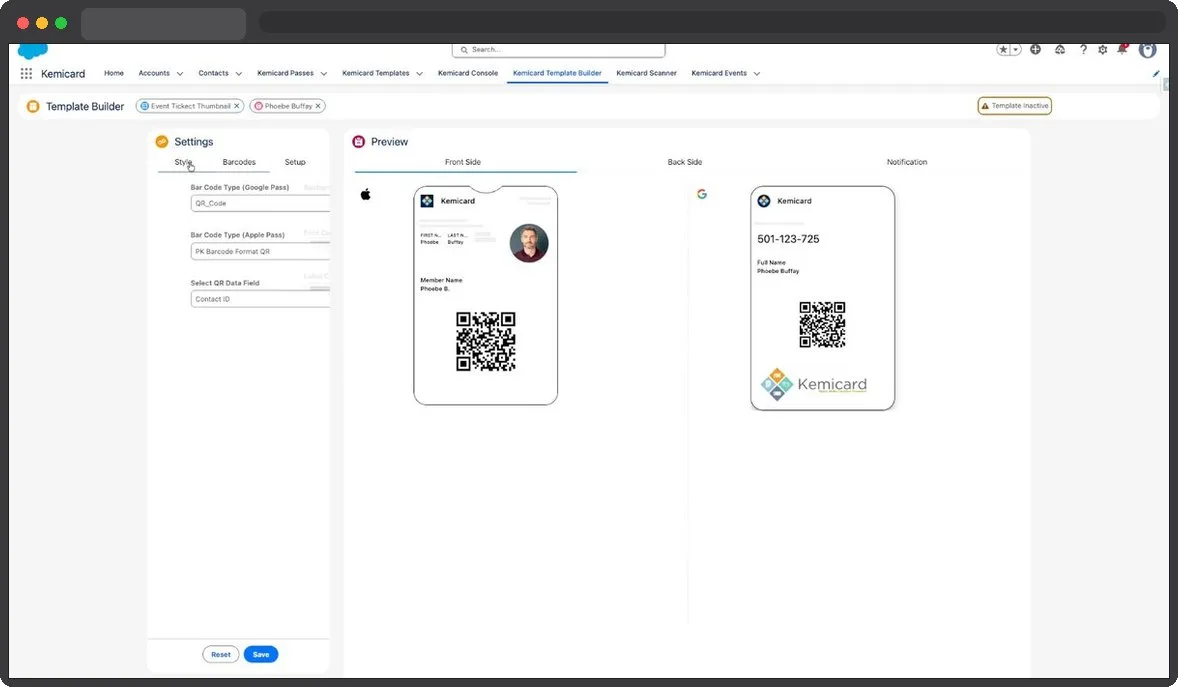Viewport: 1178px width, 687px height.
Task: Expand the Contacts menu chevron
Action: (x=238, y=74)
